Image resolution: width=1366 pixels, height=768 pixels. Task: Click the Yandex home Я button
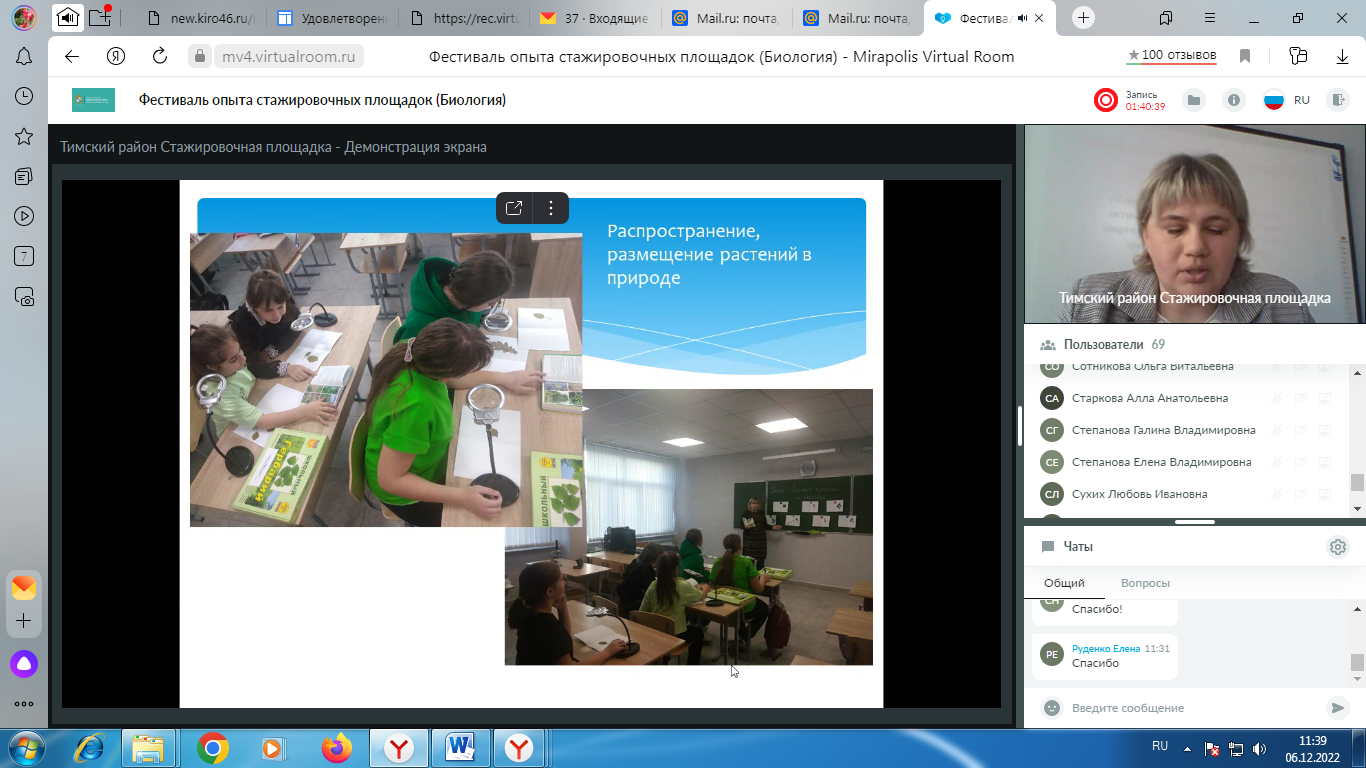(x=116, y=56)
